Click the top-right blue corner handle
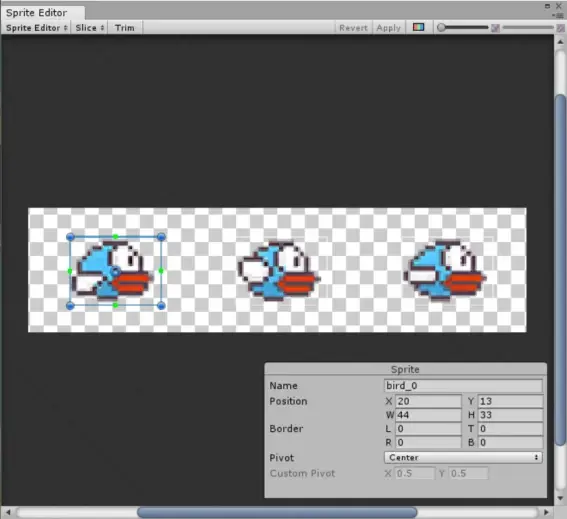This screenshot has width=567, height=519. 161,237
